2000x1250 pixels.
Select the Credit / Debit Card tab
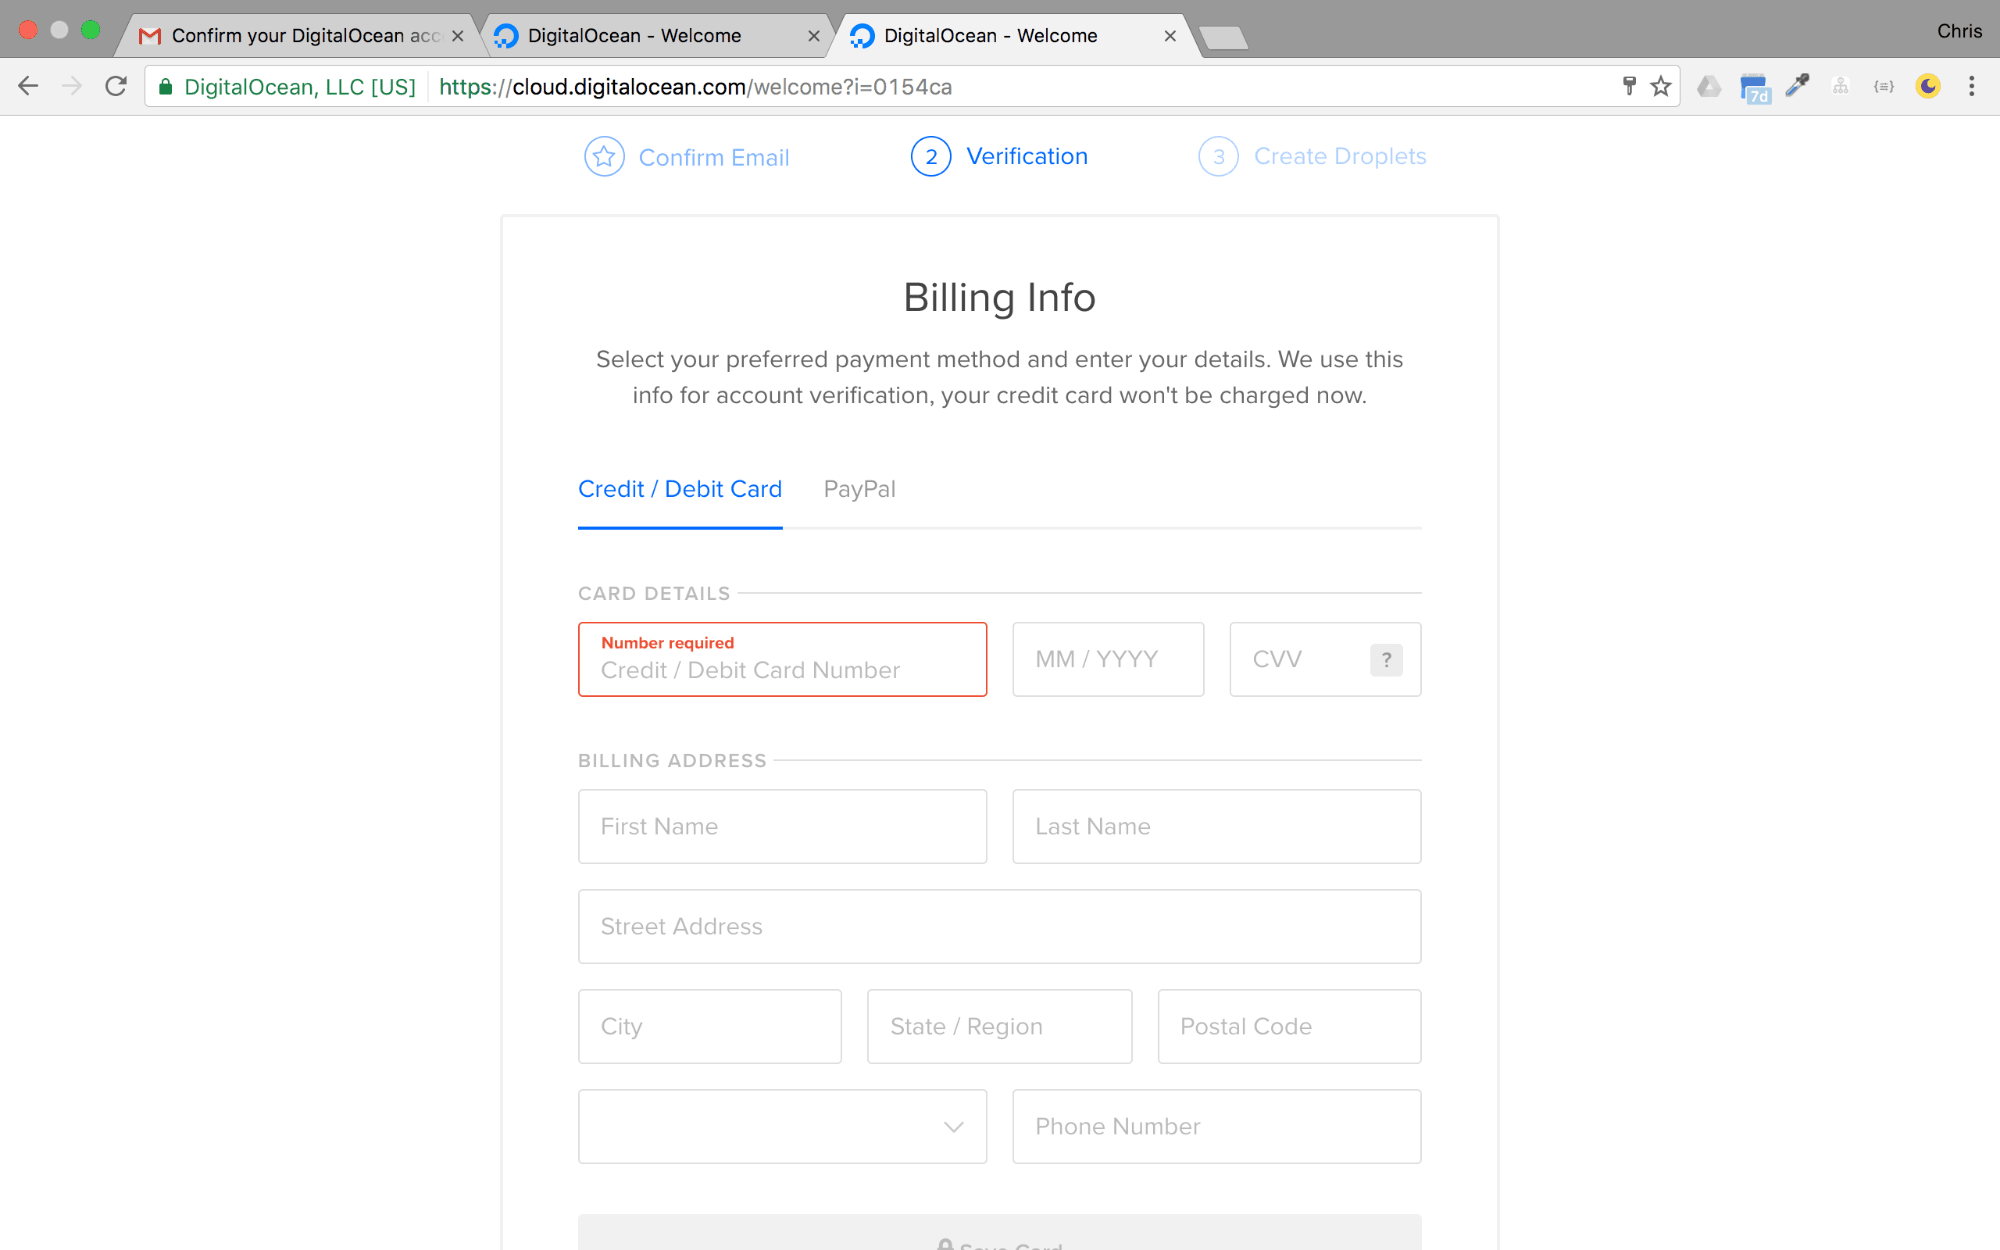tap(680, 490)
